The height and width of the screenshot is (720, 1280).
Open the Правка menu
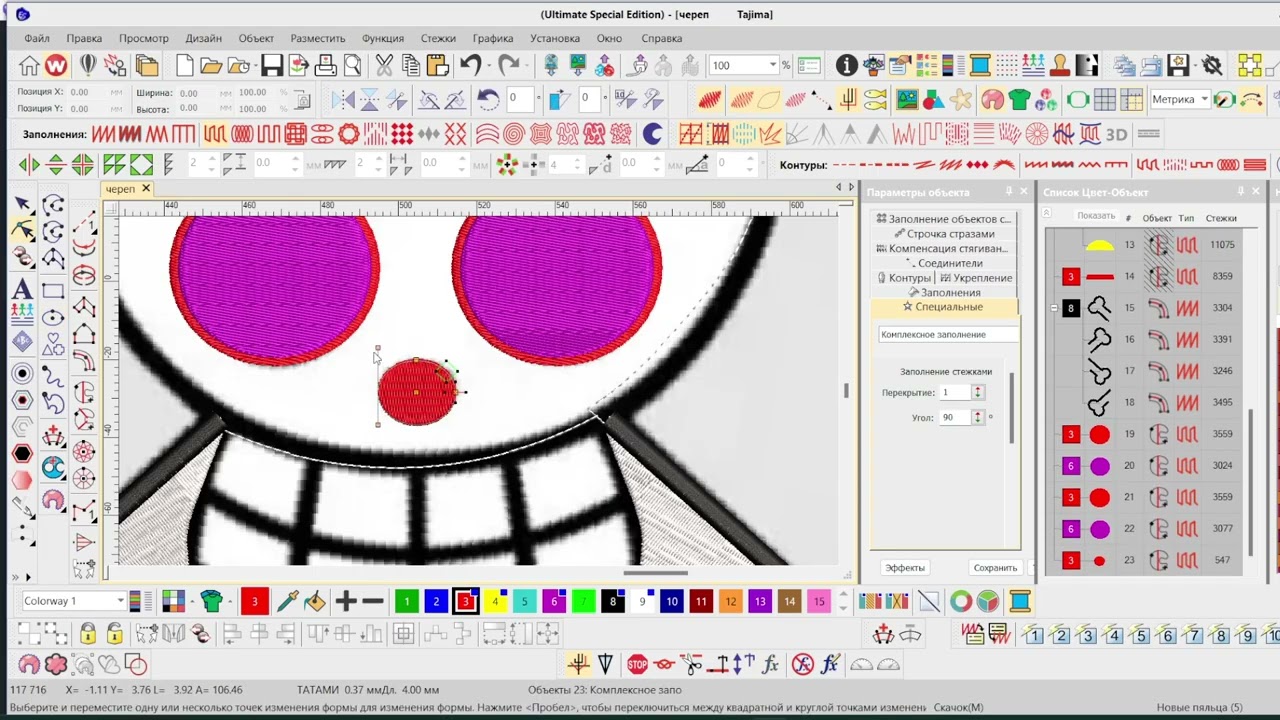click(x=84, y=38)
